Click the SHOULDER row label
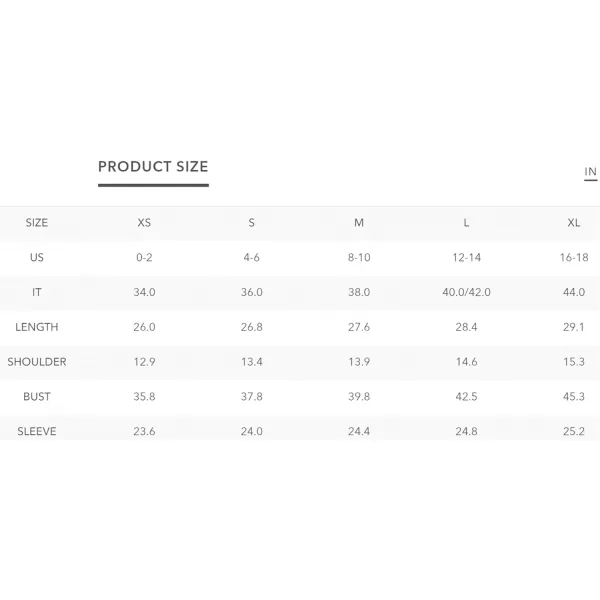600x600 pixels. tap(37, 362)
